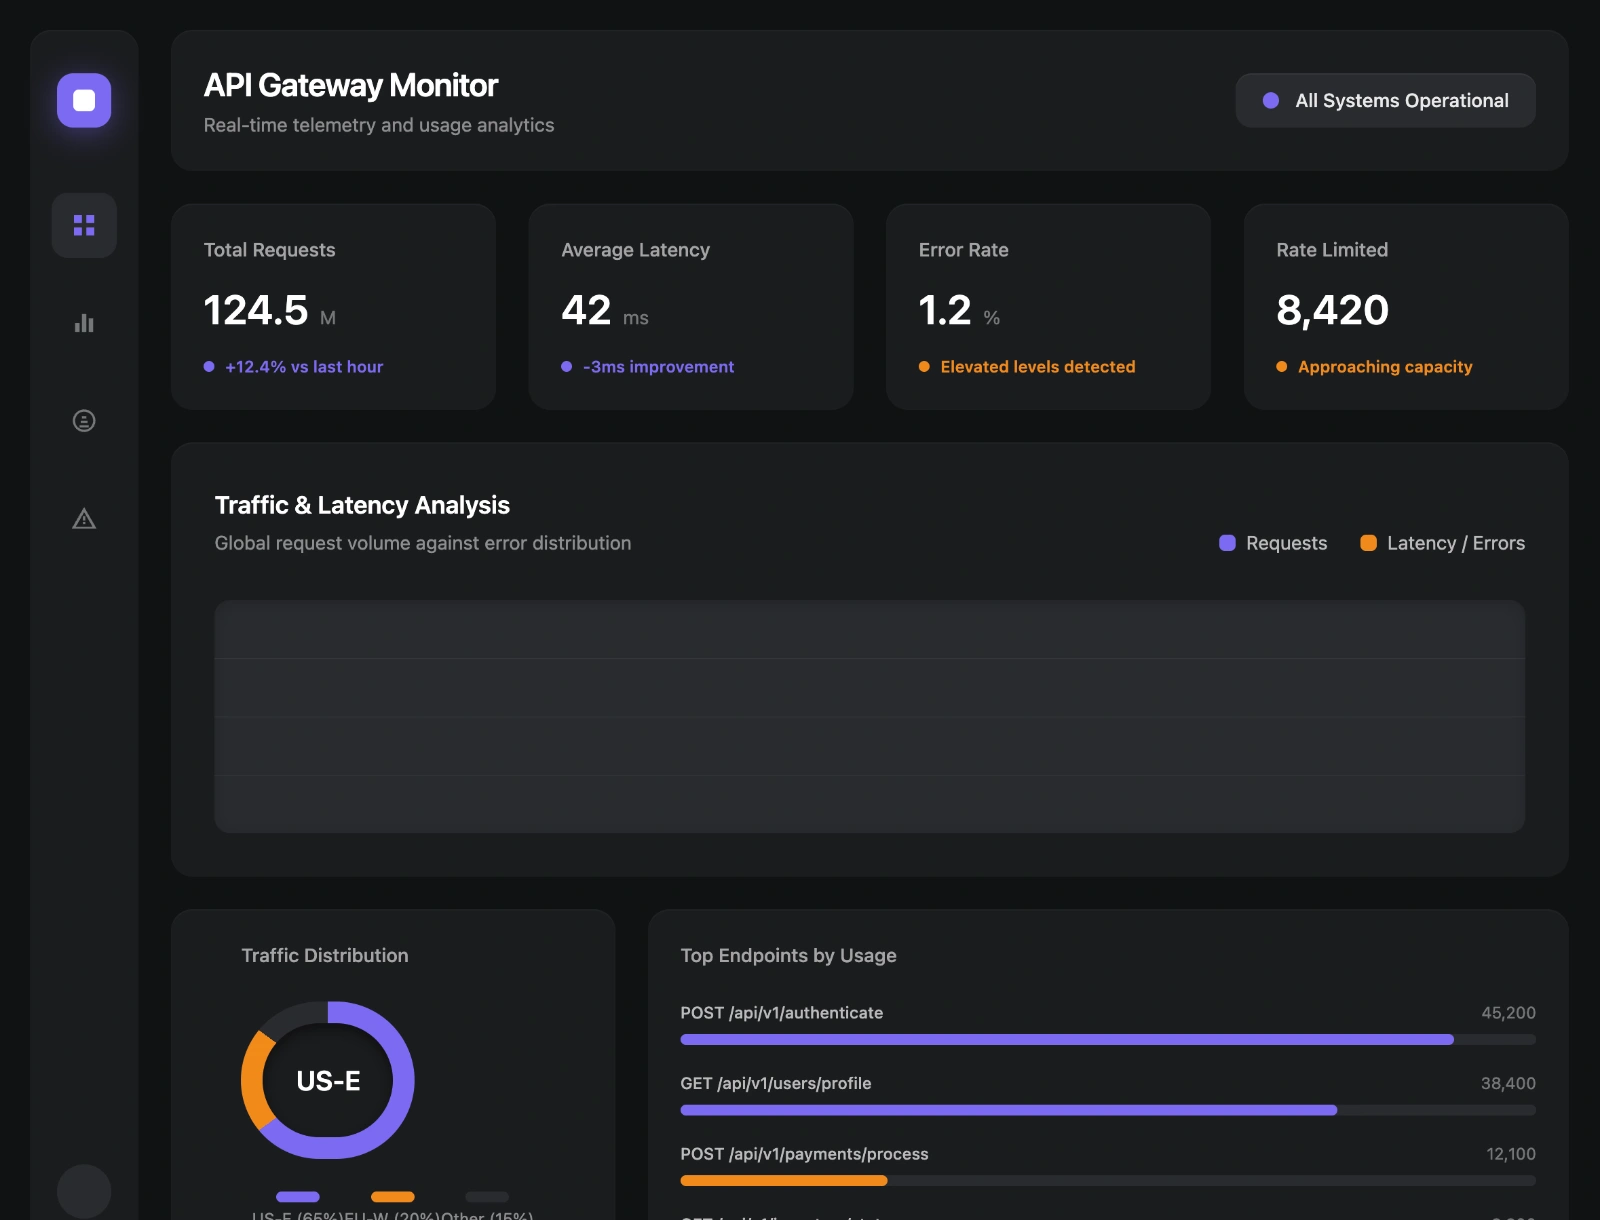Toggle the Latency / Errors legend series
Viewport: 1600px width, 1220px height.
click(x=1442, y=543)
